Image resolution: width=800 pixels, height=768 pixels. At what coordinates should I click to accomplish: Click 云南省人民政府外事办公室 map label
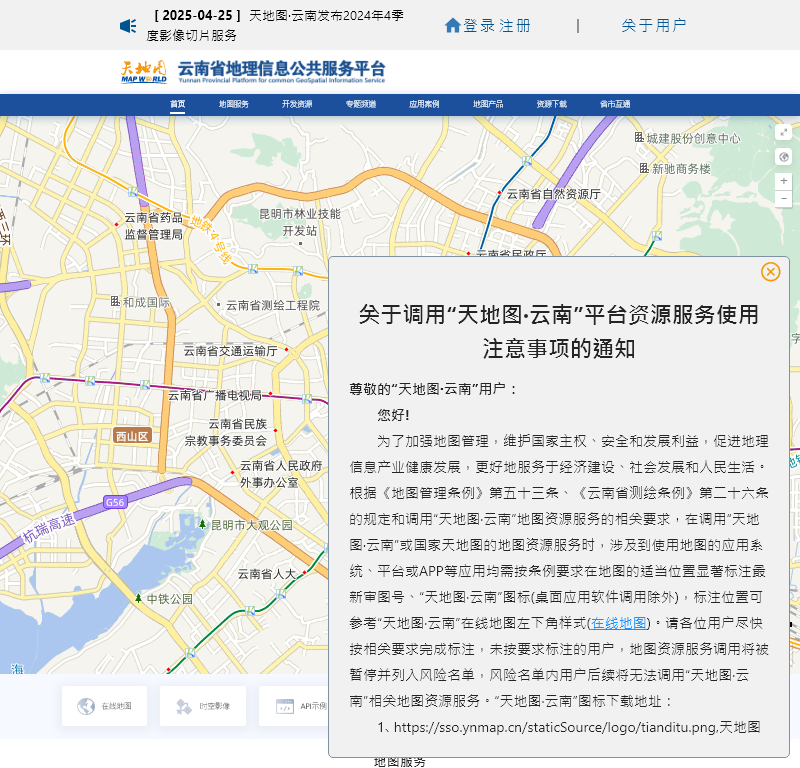point(281,474)
